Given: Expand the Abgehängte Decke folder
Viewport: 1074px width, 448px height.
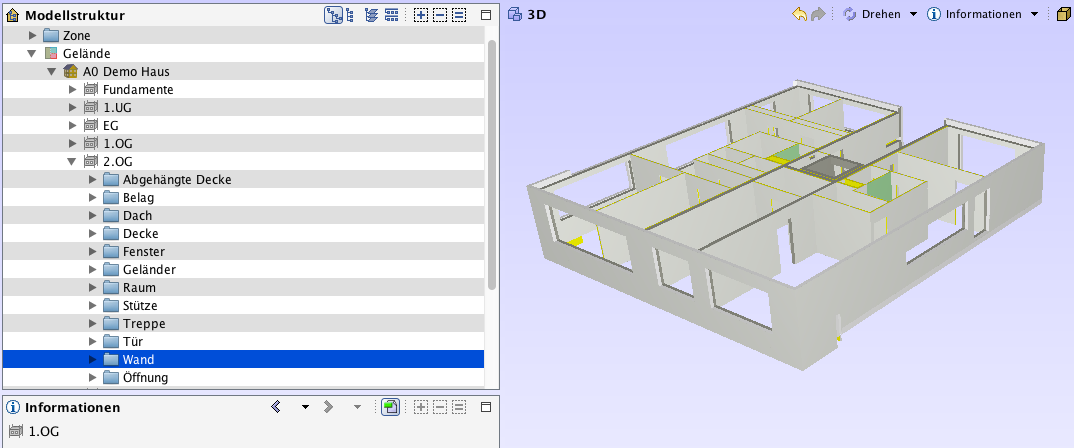Looking at the screenshot, I should tap(92, 179).
